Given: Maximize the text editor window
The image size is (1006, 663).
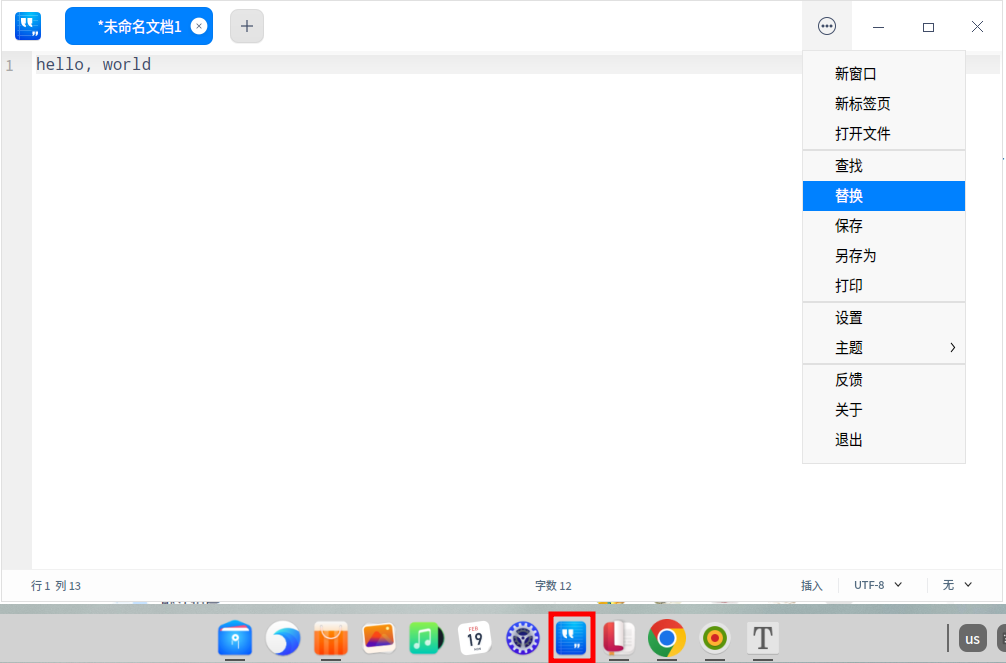Looking at the screenshot, I should click(928, 27).
